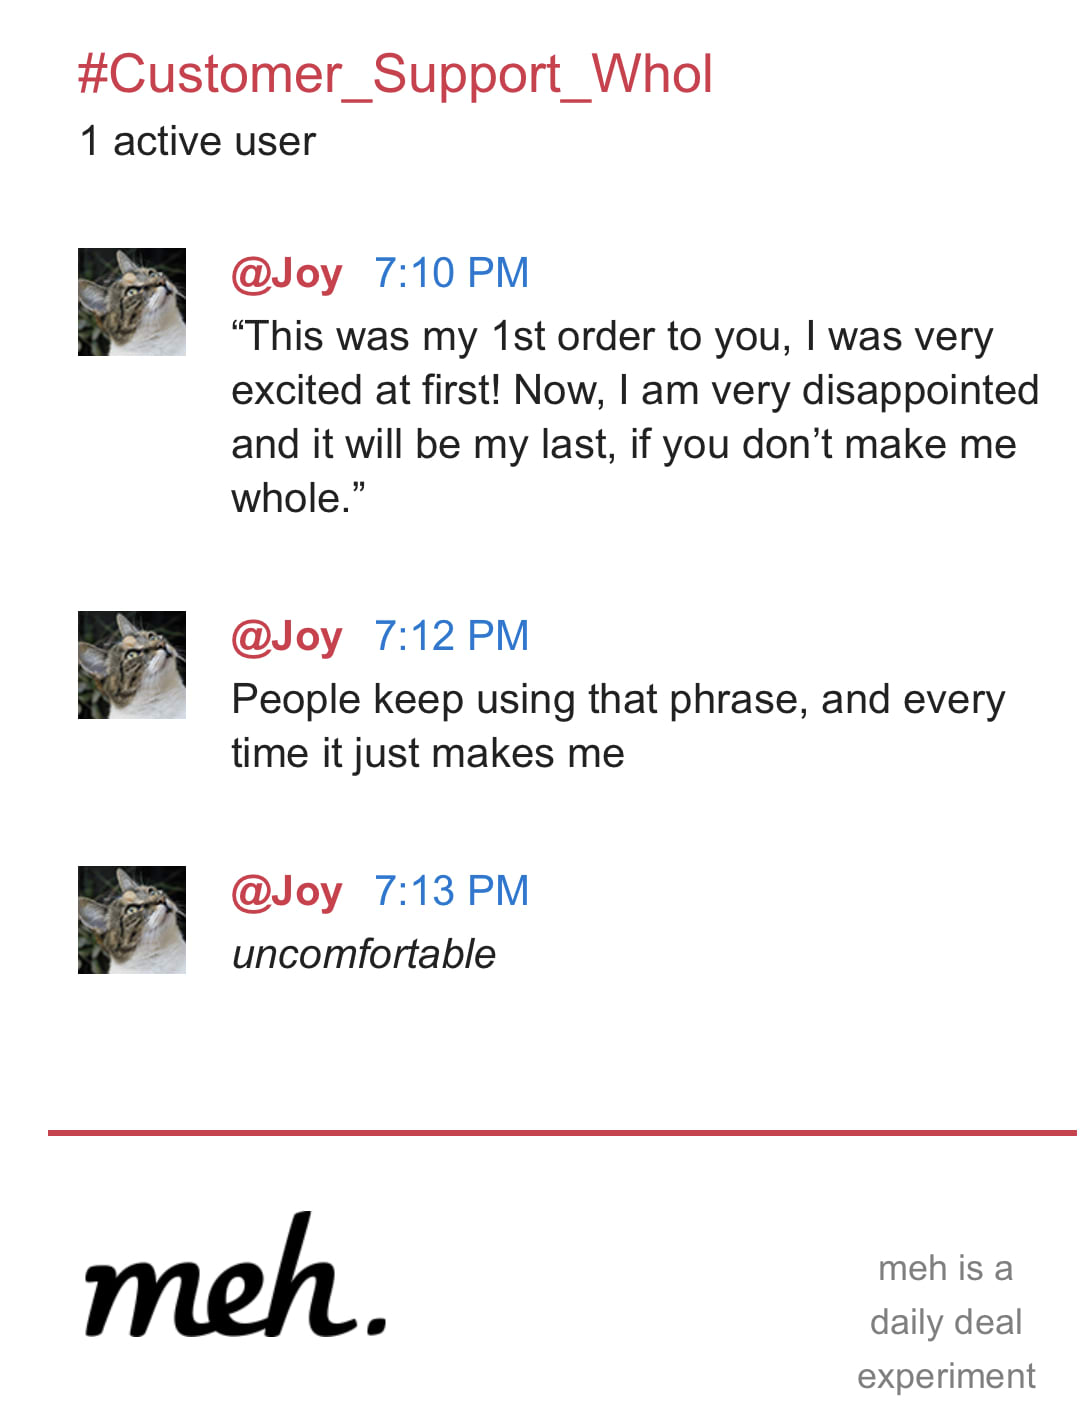This screenshot has width=1083, height=1410.
Task: Select the @Joy username on the 7:12 PM message
Action: [286, 636]
